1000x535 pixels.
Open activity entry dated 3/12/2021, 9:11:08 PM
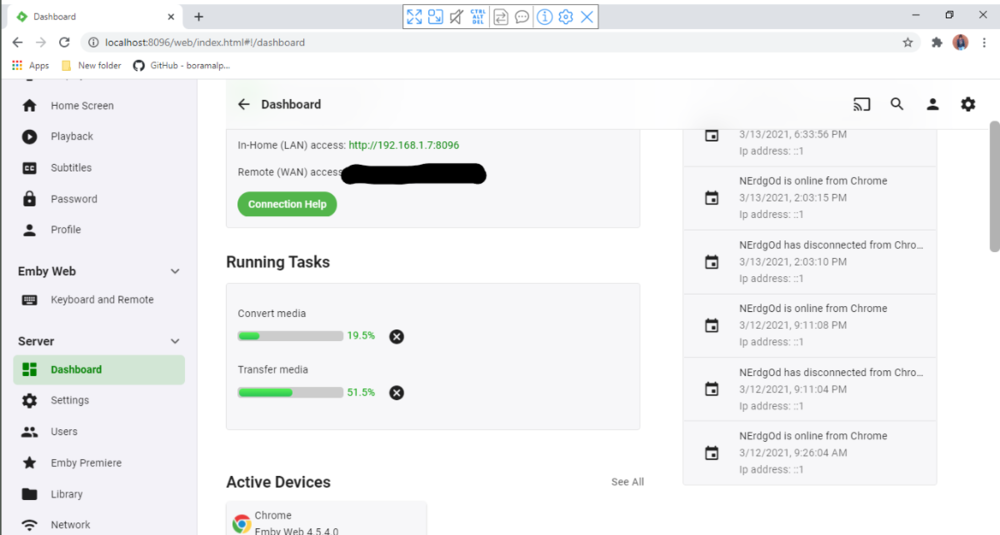[x=810, y=325]
